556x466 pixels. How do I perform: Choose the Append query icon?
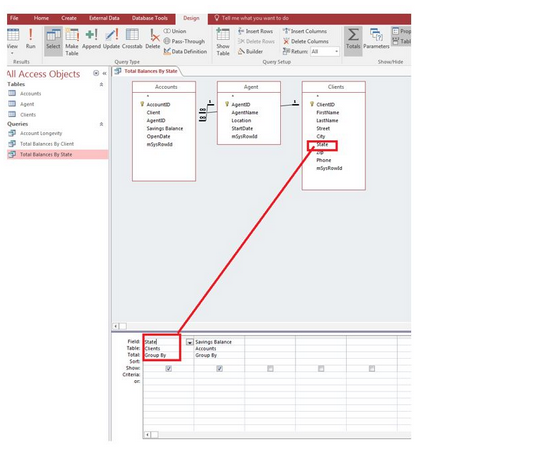tap(91, 39)
